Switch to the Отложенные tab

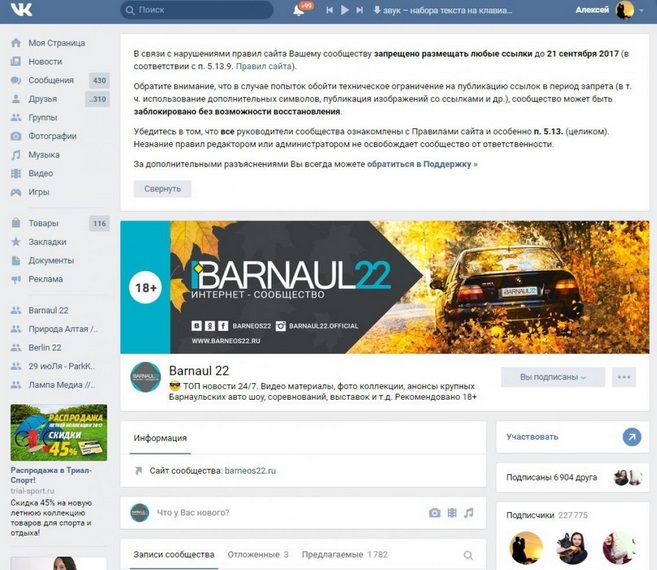click(x=257, y=554)
